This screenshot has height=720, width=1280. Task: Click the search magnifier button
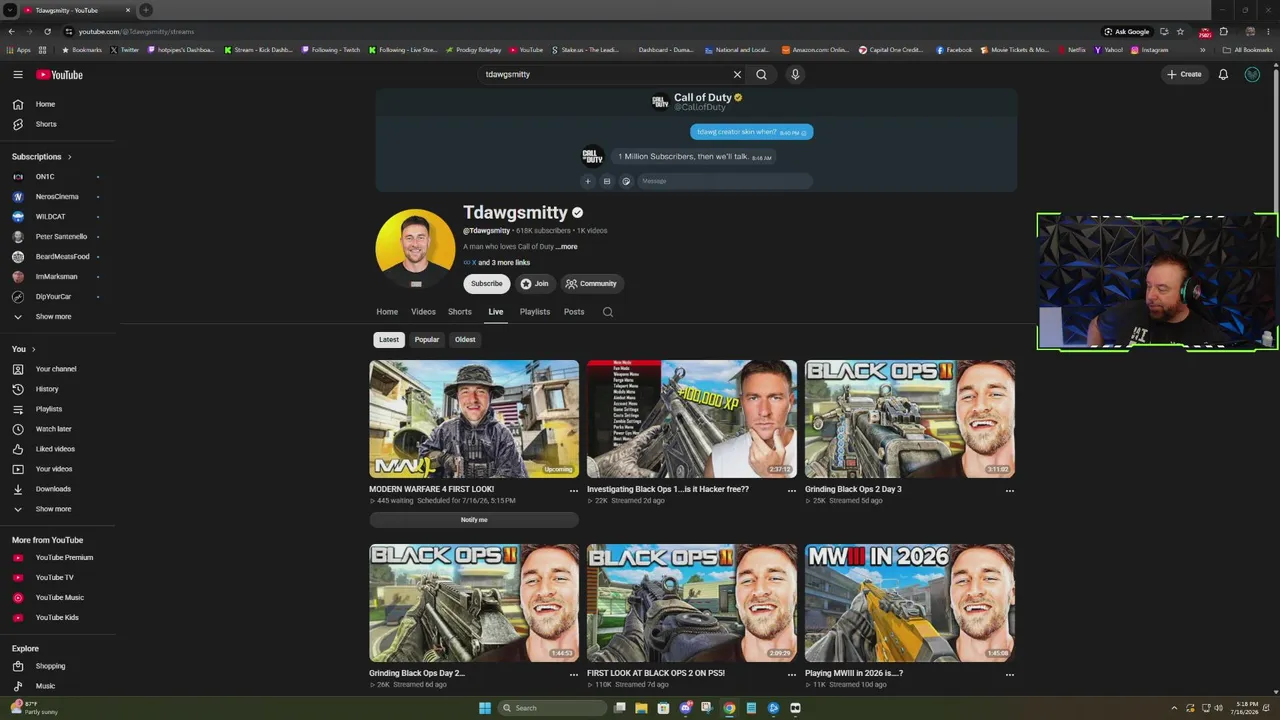point(761,74)
